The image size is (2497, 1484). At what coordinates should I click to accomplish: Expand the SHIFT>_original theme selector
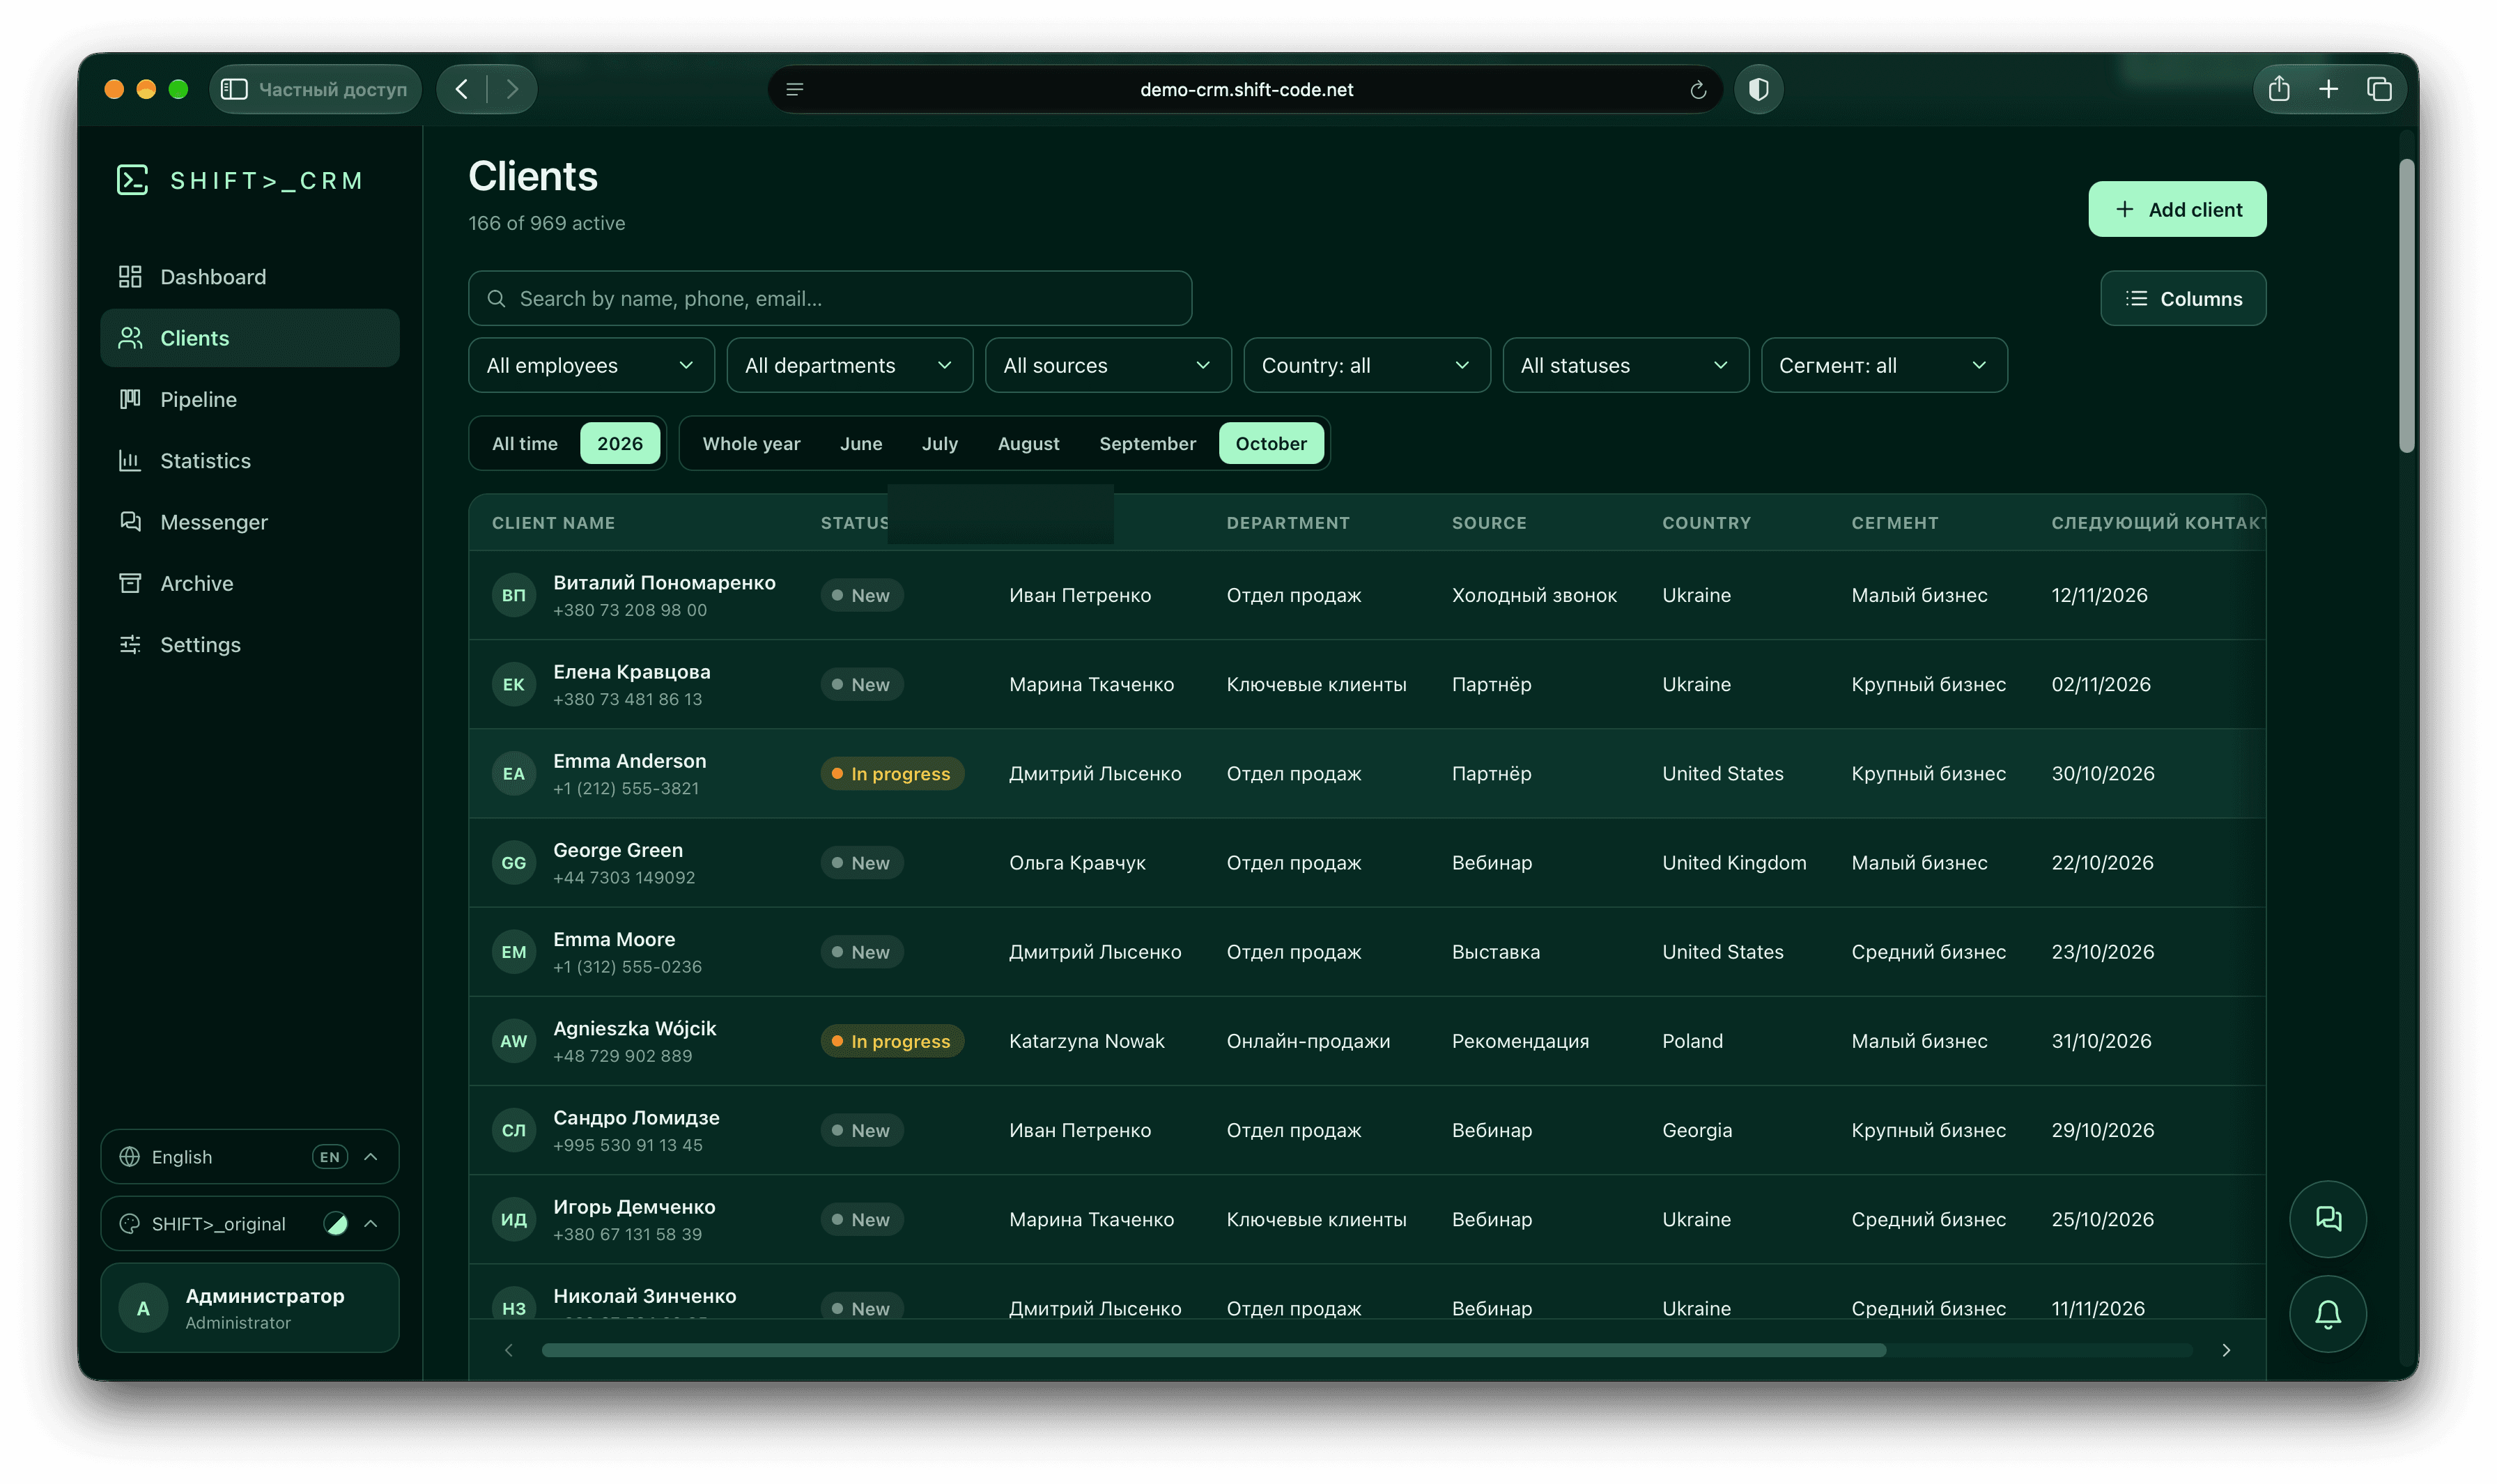(250, 1223)
